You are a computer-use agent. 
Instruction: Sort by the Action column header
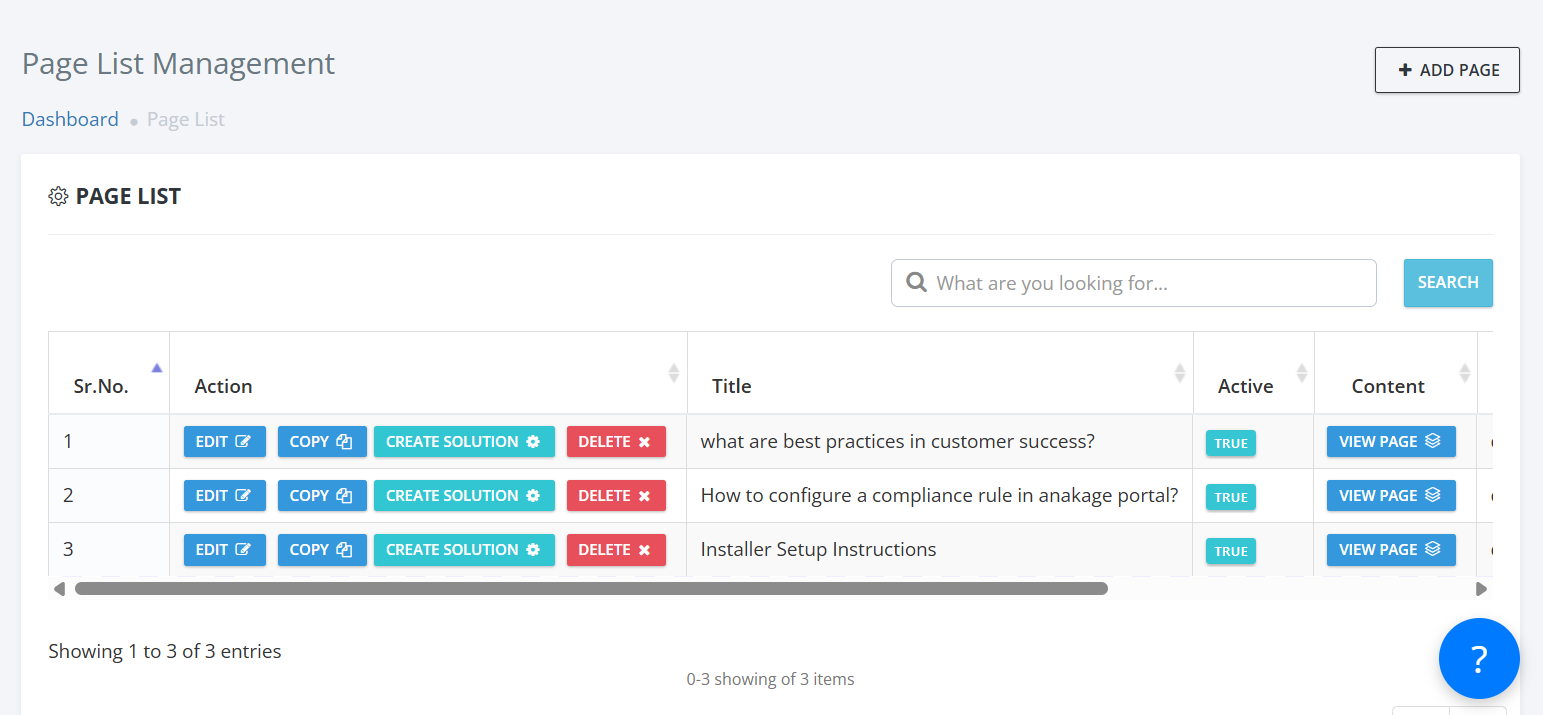428,373
